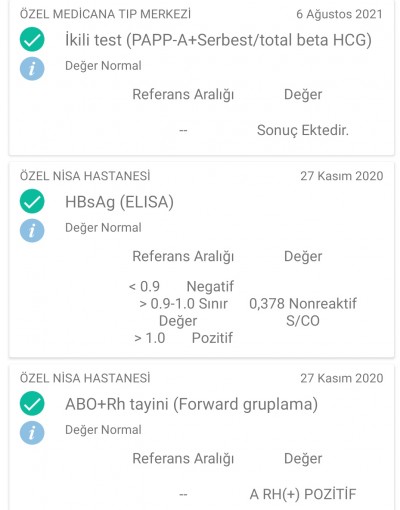Viewport: 400px width, 510px height.
Task: Tap Değer Normal under ABO+Rh tayini
Action: [103, 430]
